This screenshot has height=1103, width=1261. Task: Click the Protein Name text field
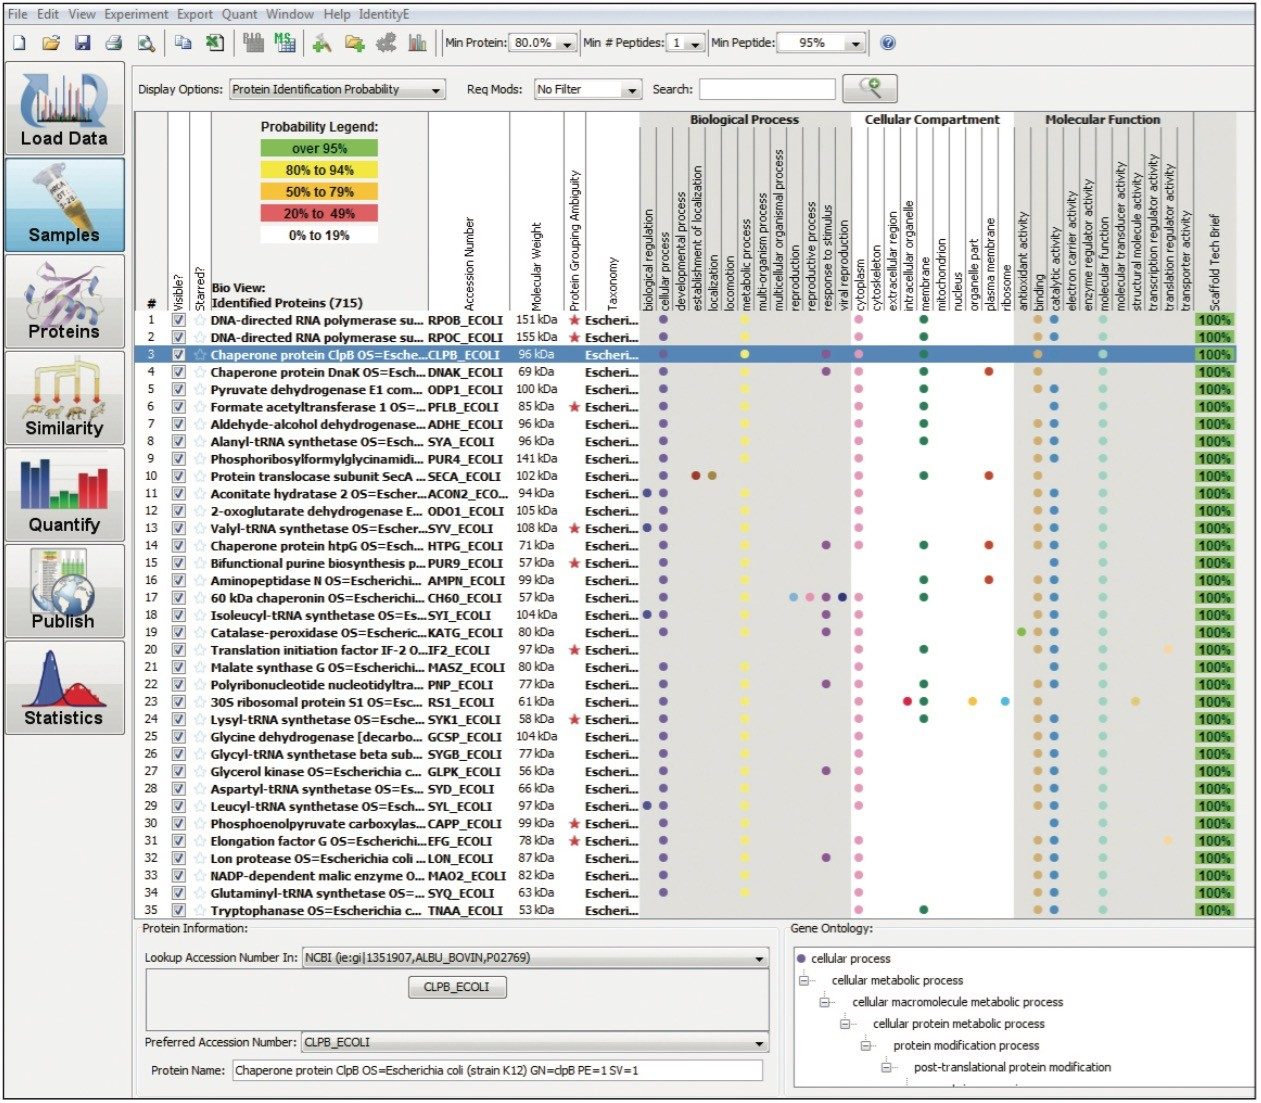[497, 1071]
